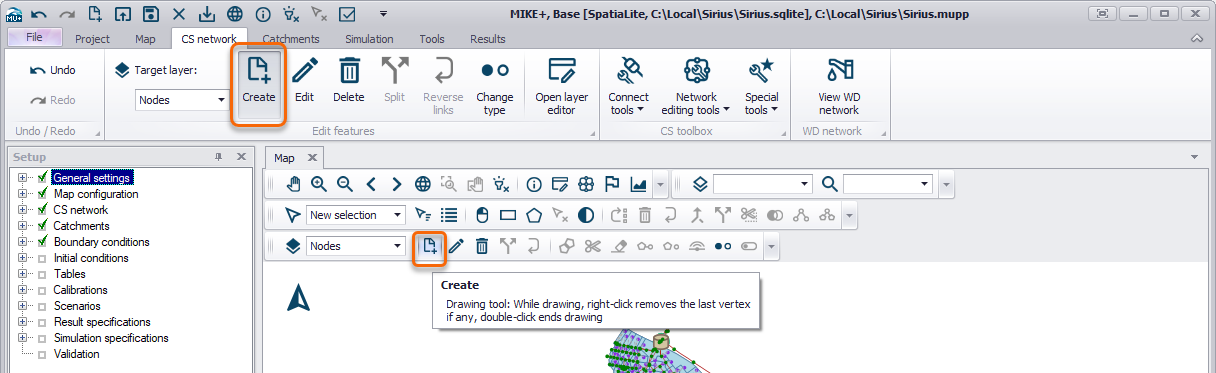Image resolution: width=1216 pixels, height=373 pixels.
Task: Toggle Calibrations checkbox
Action: 42,290
